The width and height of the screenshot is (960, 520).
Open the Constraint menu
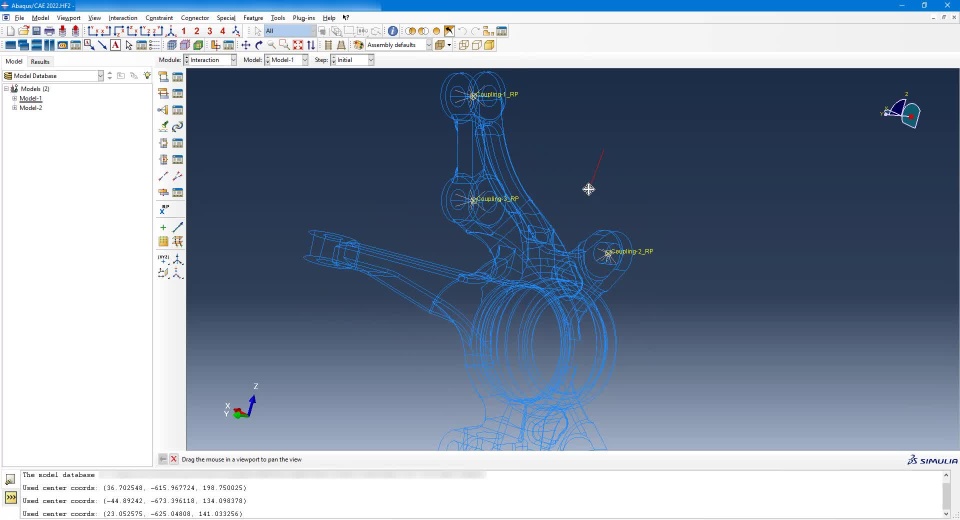(158, 18)
